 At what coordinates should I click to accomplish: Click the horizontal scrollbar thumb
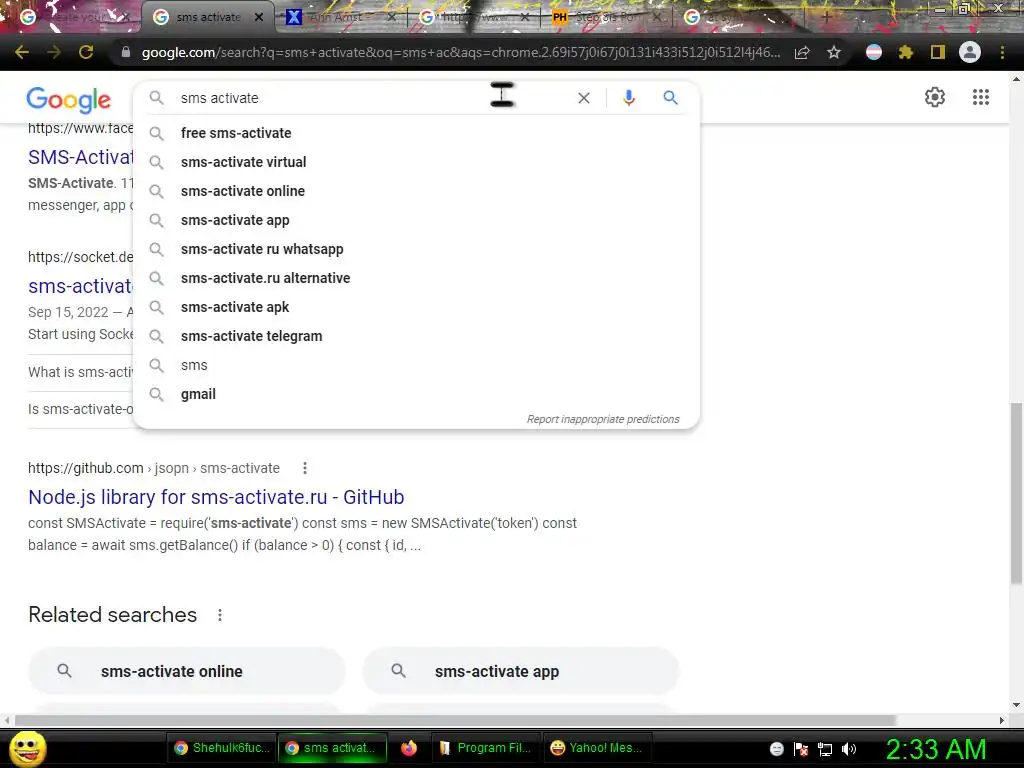click(x=455, y=720)
